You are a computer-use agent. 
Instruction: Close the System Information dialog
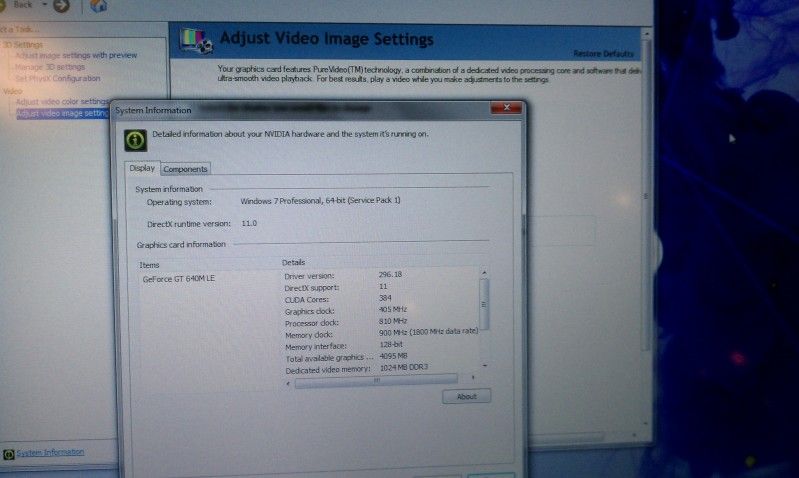[506, 108]
